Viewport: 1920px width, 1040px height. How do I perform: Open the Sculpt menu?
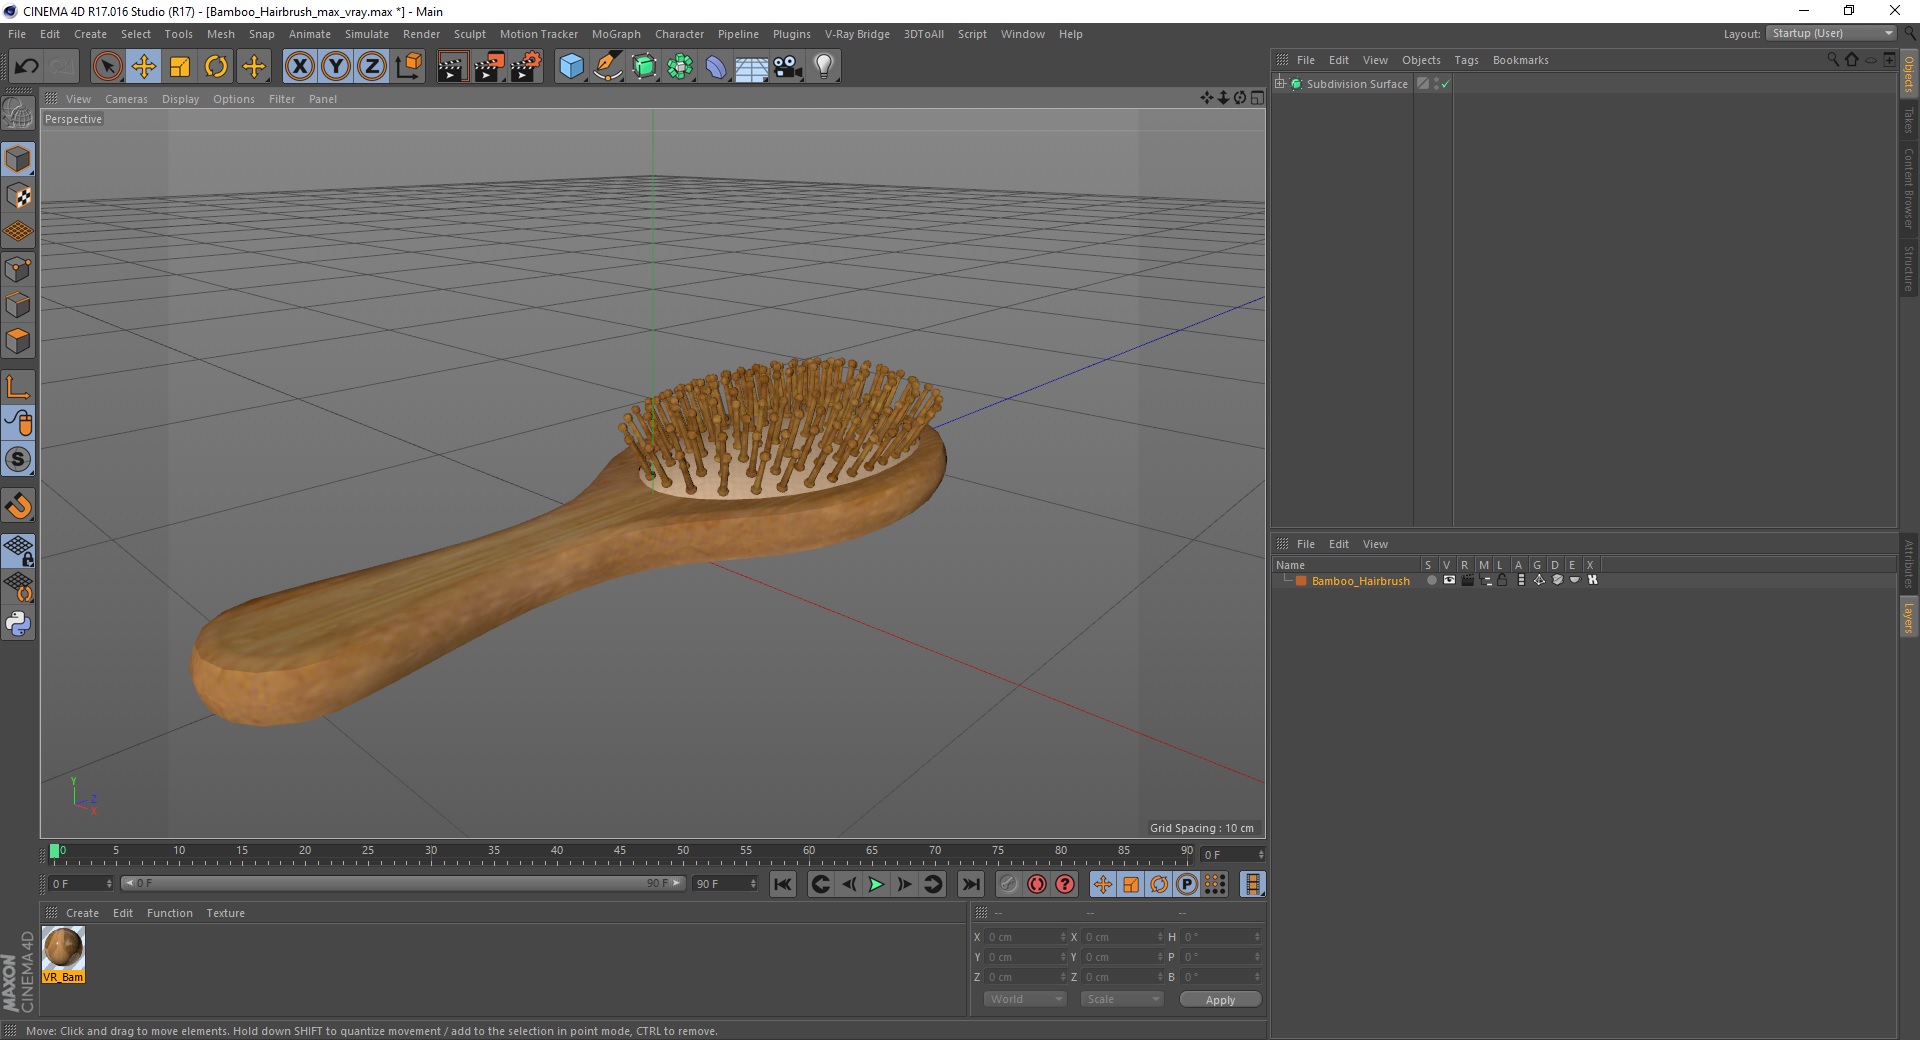pyautogui.click(x=469, y=34)
